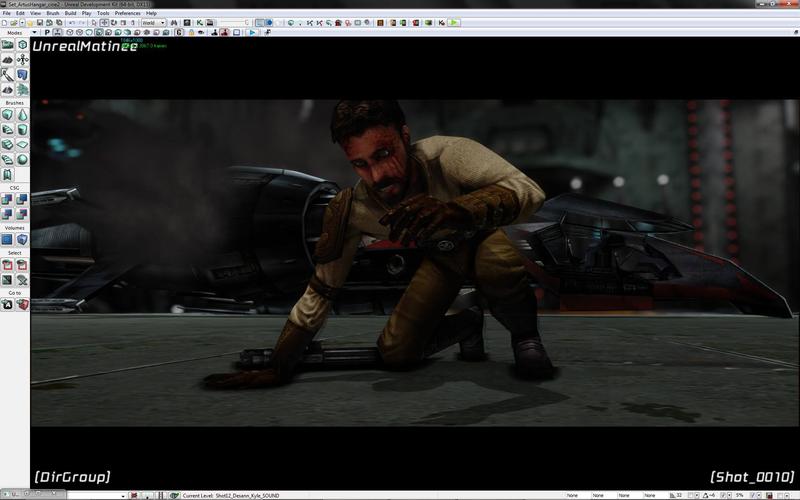The image size is (800, 500).
Task: Open the World coordinate system dropdown
Action: point(154,23)
